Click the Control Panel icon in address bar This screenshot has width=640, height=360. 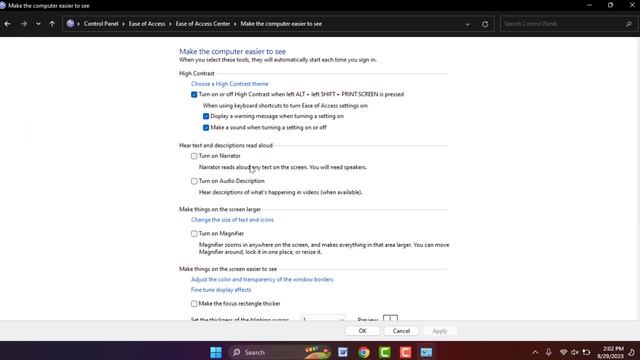70,24
